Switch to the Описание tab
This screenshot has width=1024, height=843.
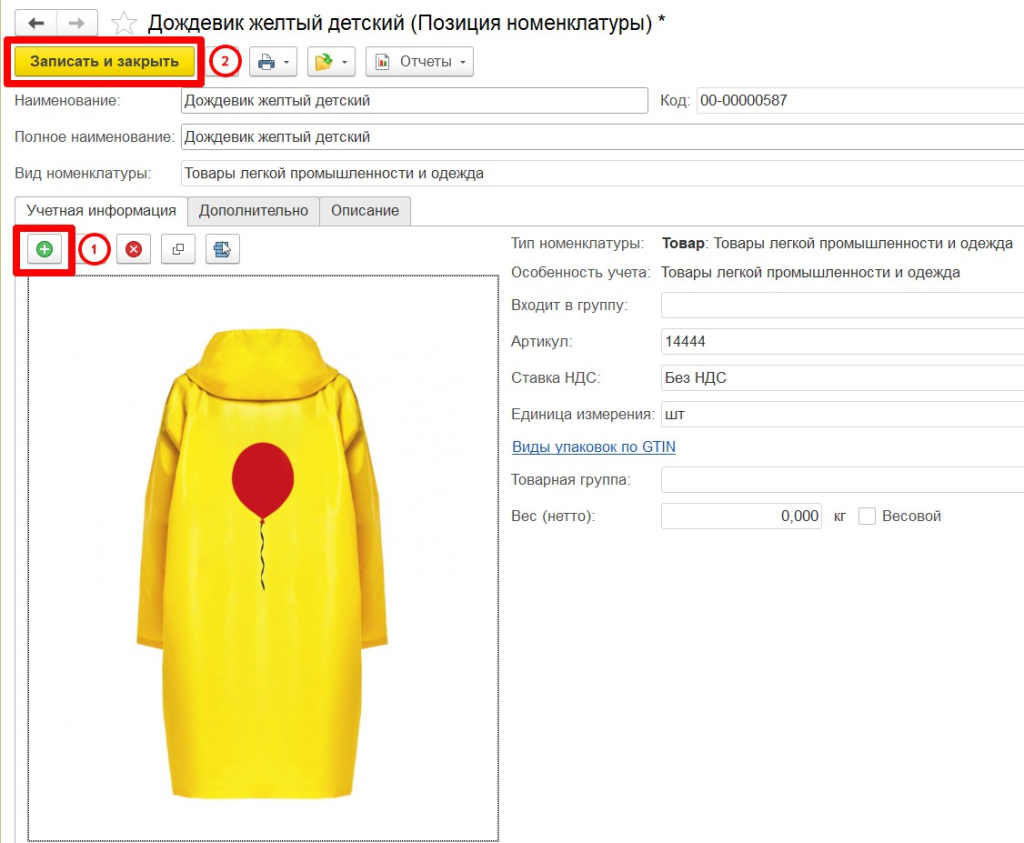tap(365, 211)
